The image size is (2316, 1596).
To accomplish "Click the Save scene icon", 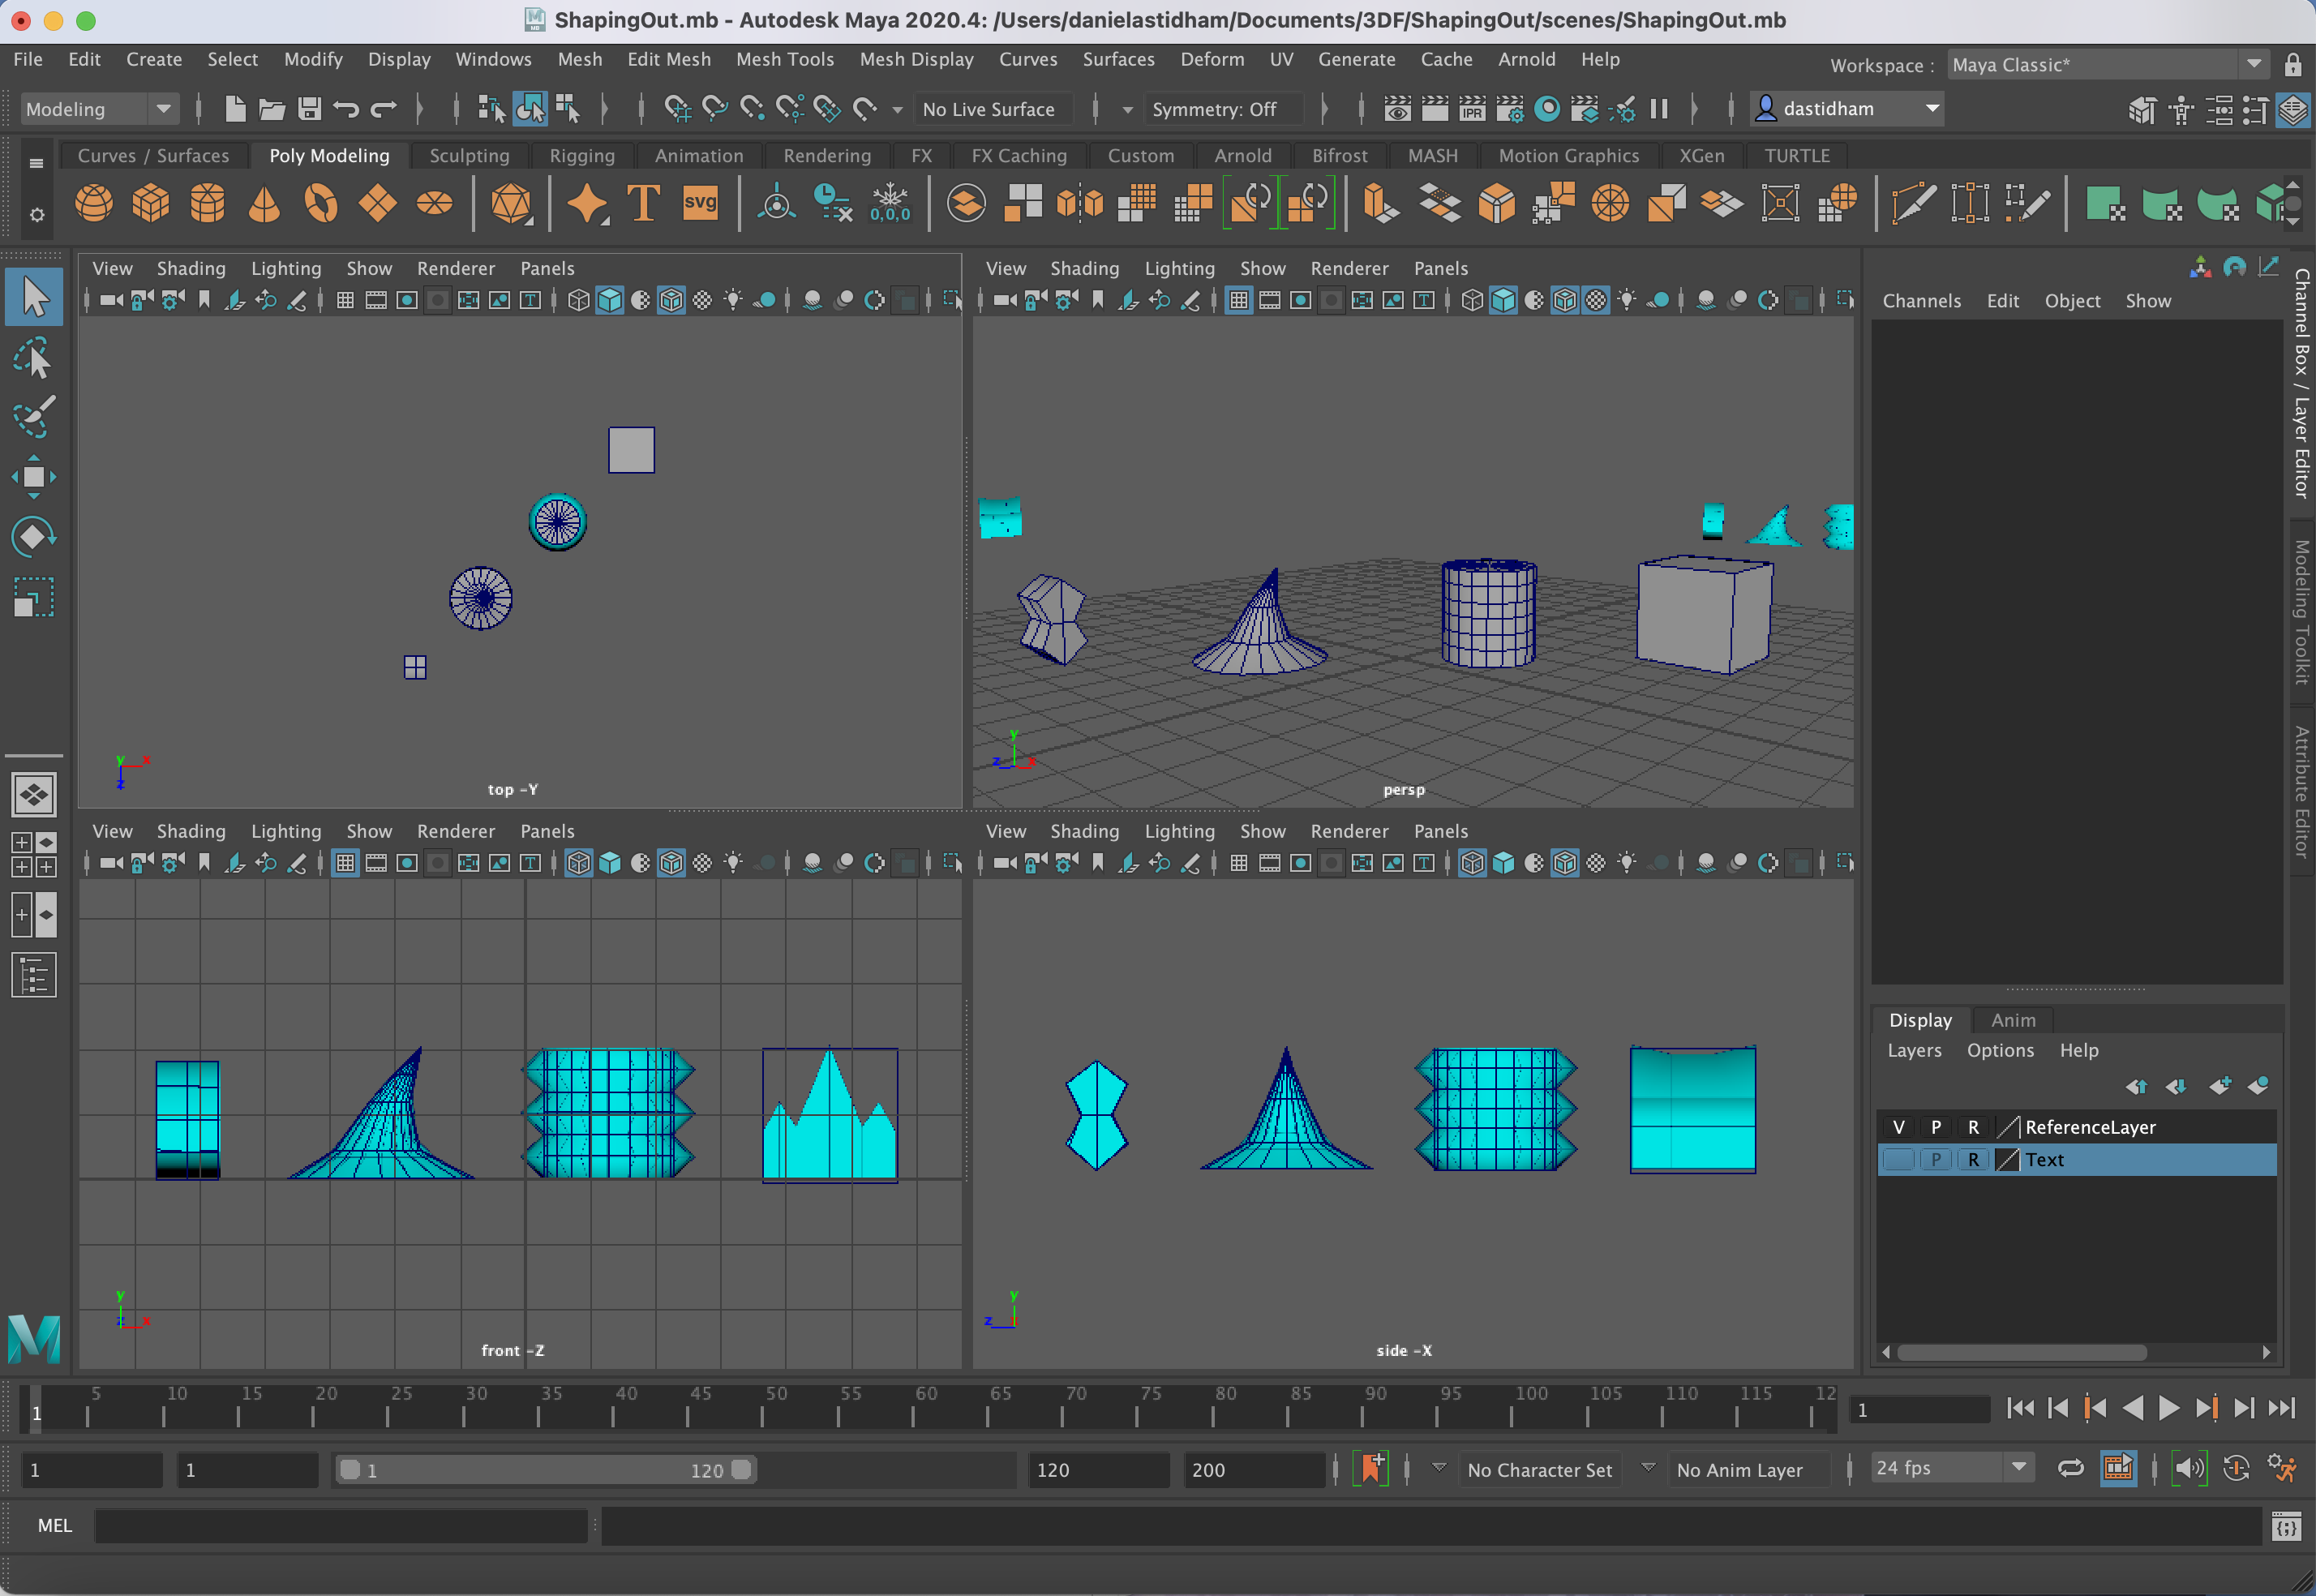I will (x=310, y=108).
